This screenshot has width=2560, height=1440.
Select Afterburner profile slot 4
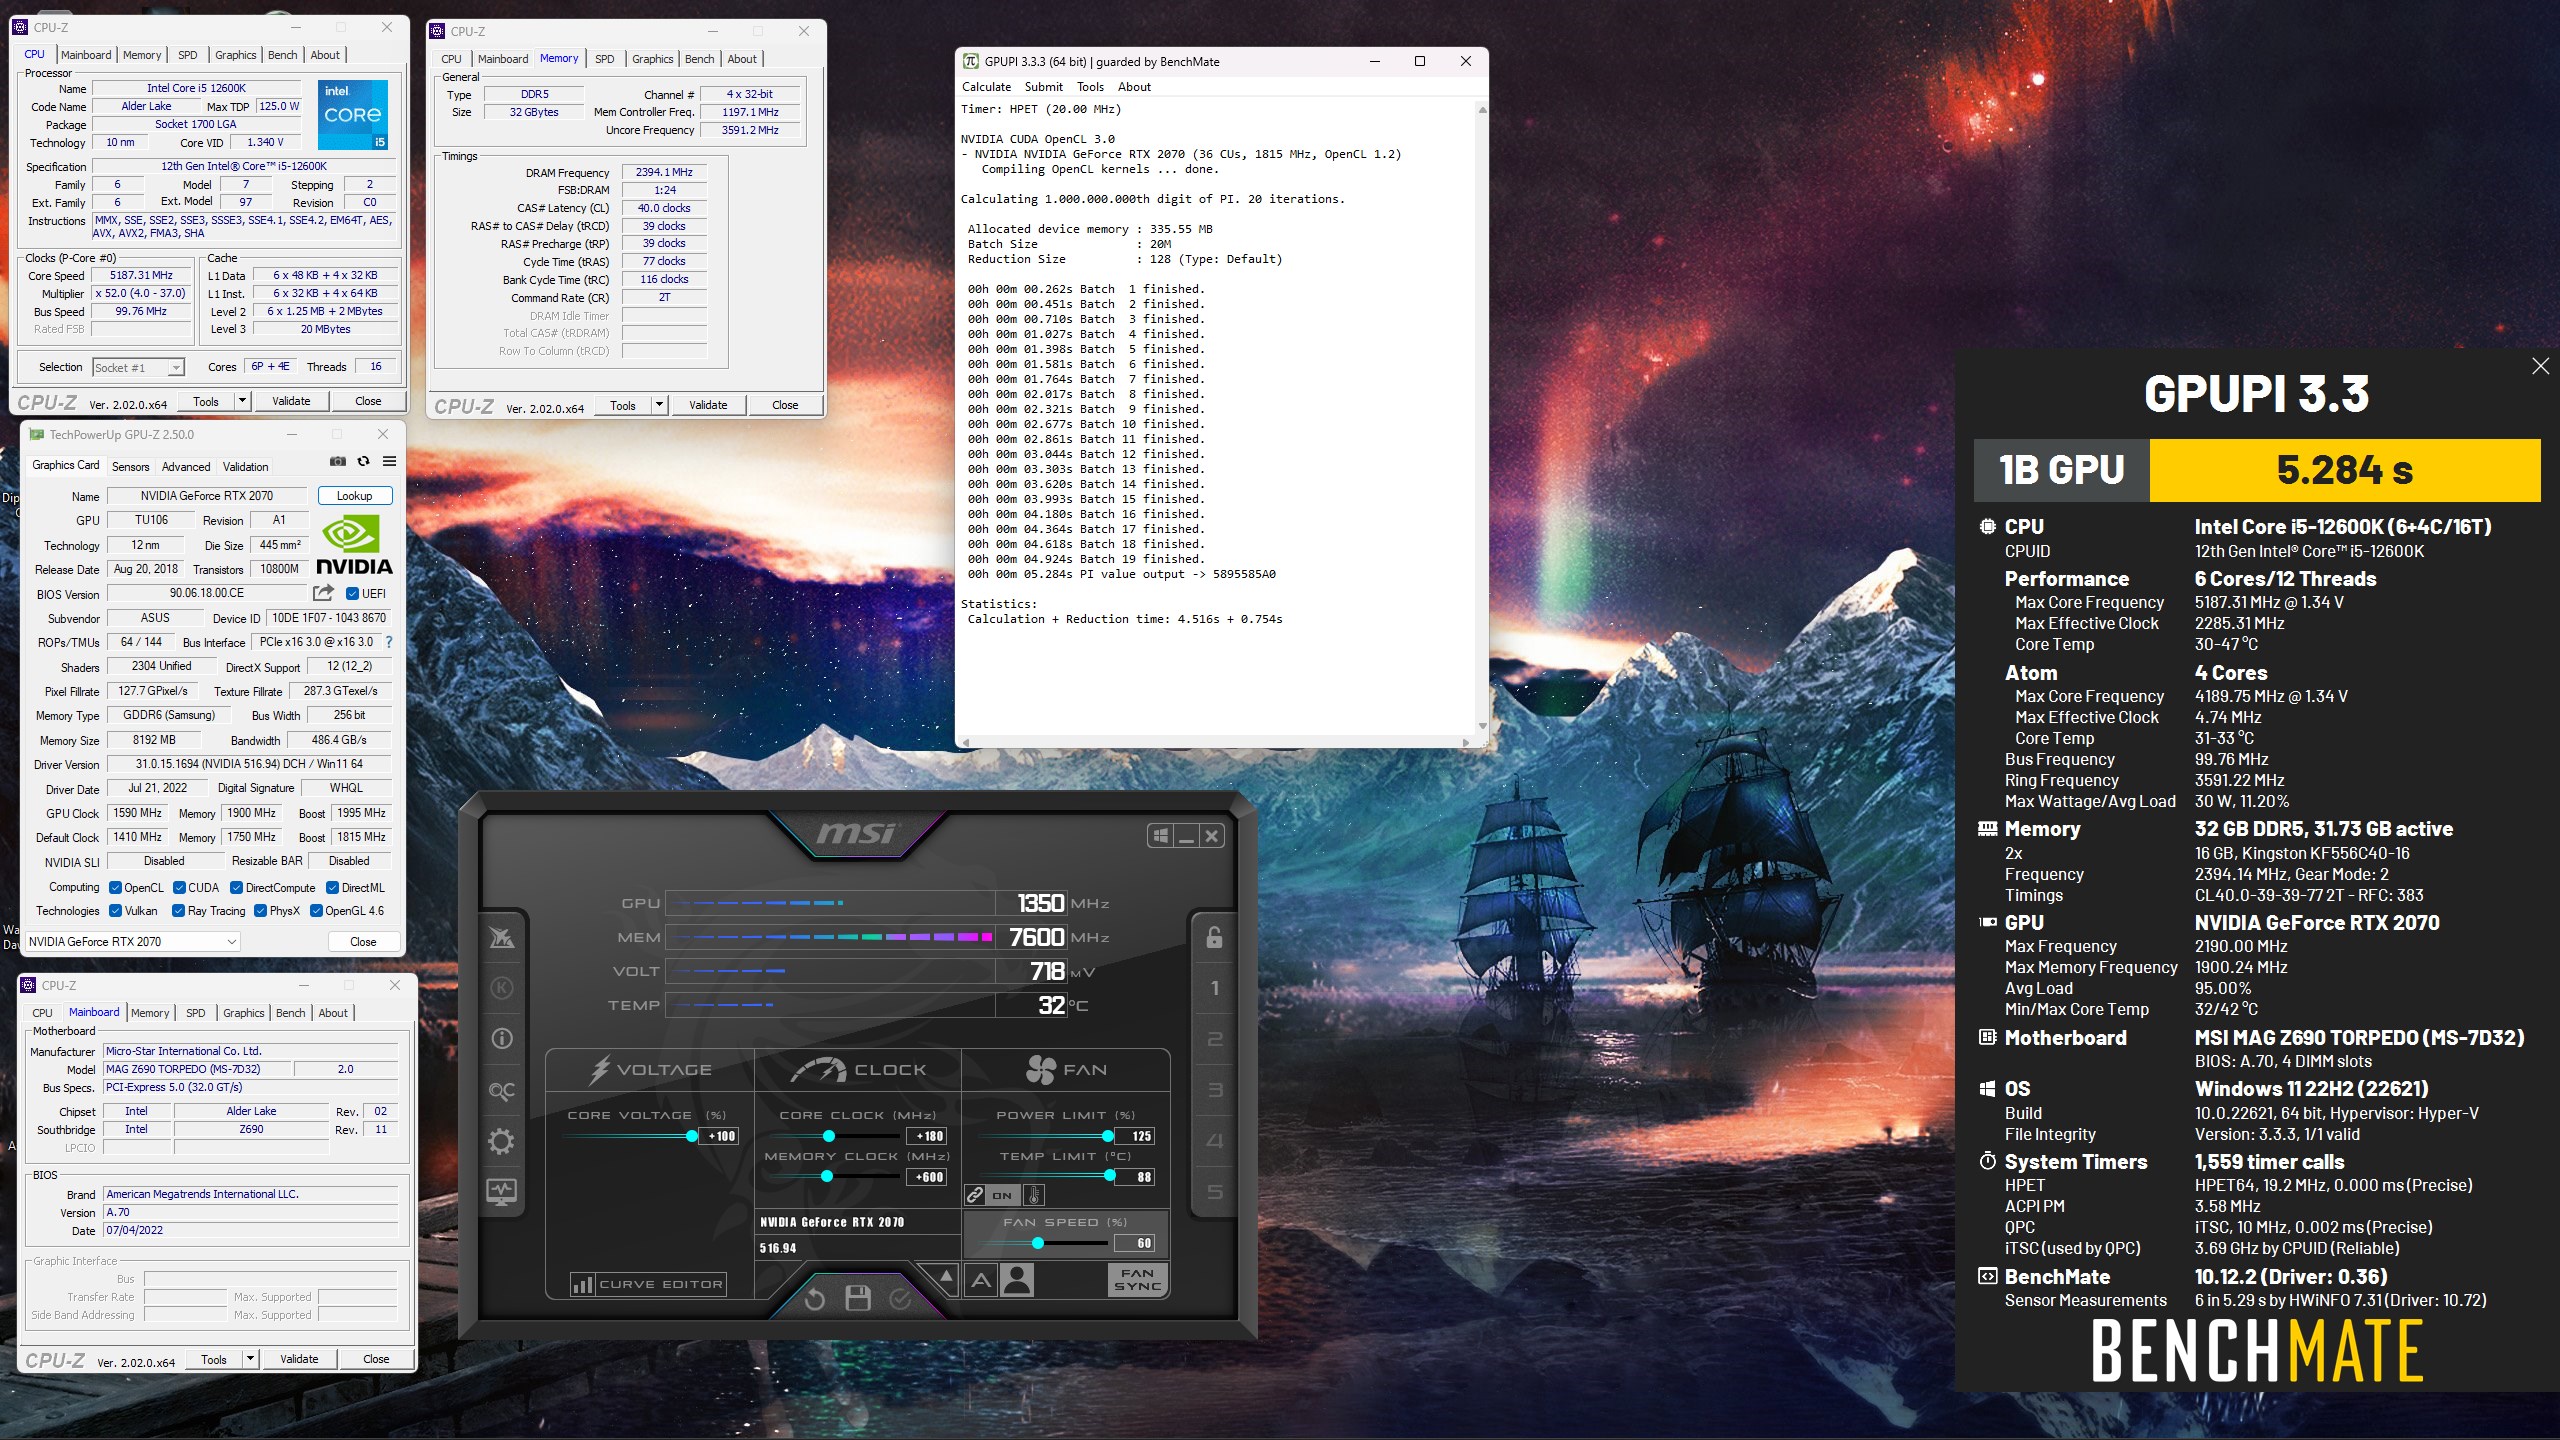coord(1214,1141)
